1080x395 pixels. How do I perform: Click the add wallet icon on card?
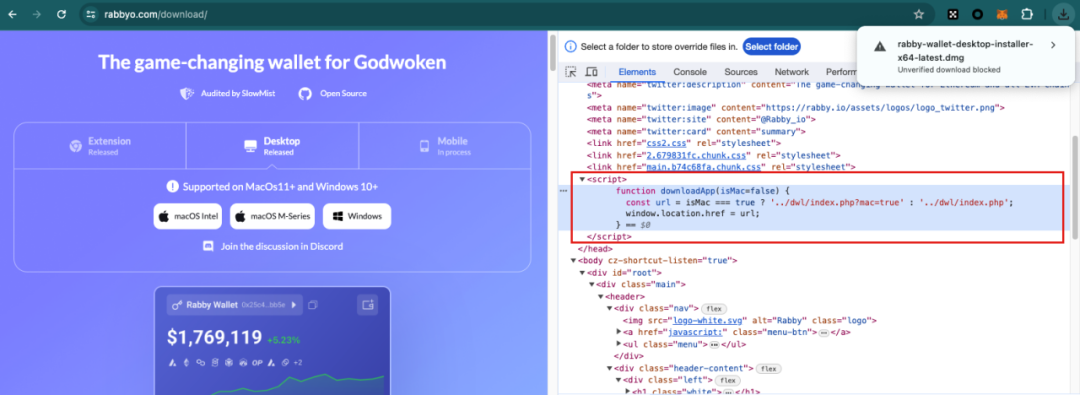(367, 305)
